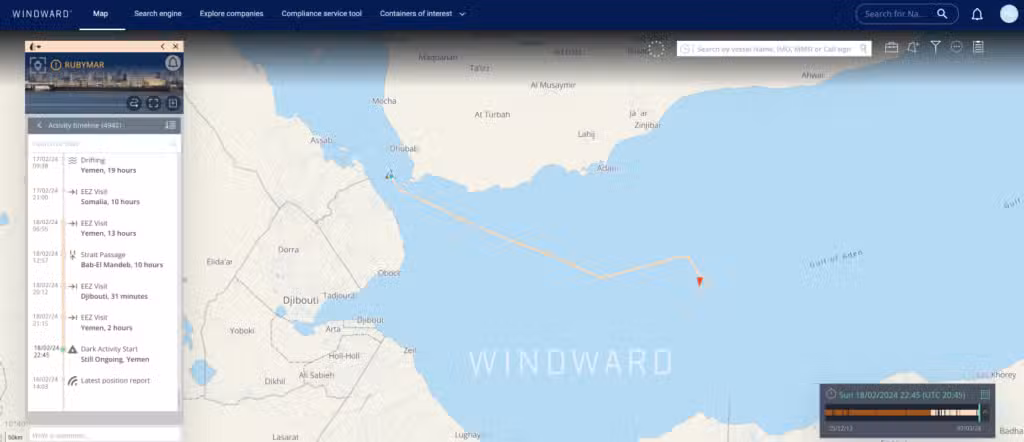The height and width of the screenshot is (442, 1024).
Task: Open the Compliance service tool
Action: point(322,14)
